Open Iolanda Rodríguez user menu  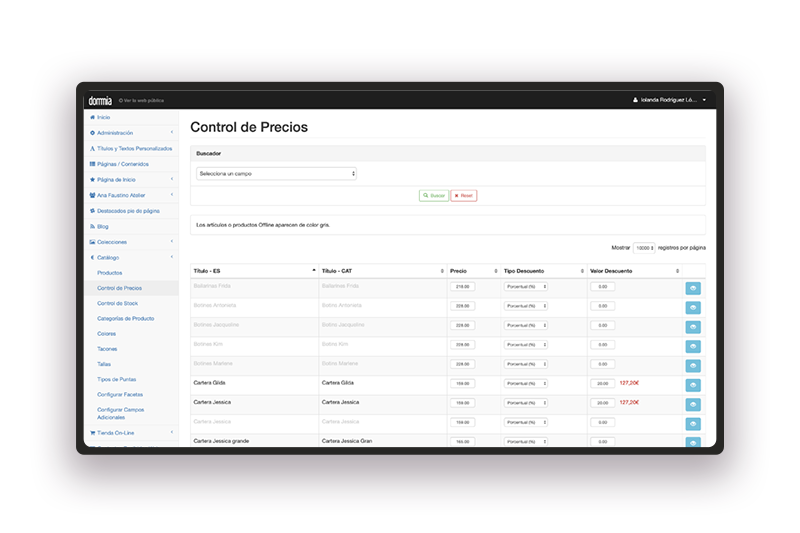click(669, 100)
